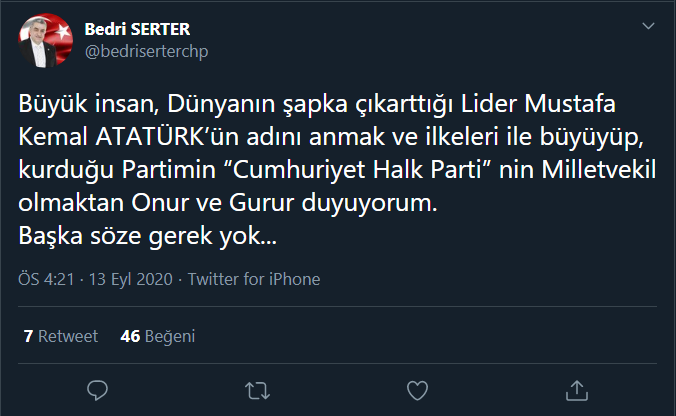Open Bedri SERTER's profile picture

[x=45, y=44]
